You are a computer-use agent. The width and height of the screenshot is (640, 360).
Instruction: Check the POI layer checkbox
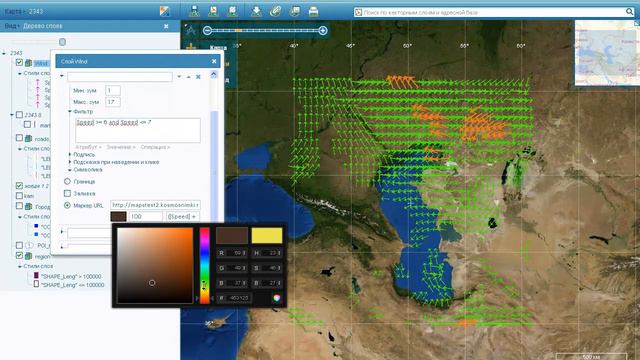click(x=19, y=245)
